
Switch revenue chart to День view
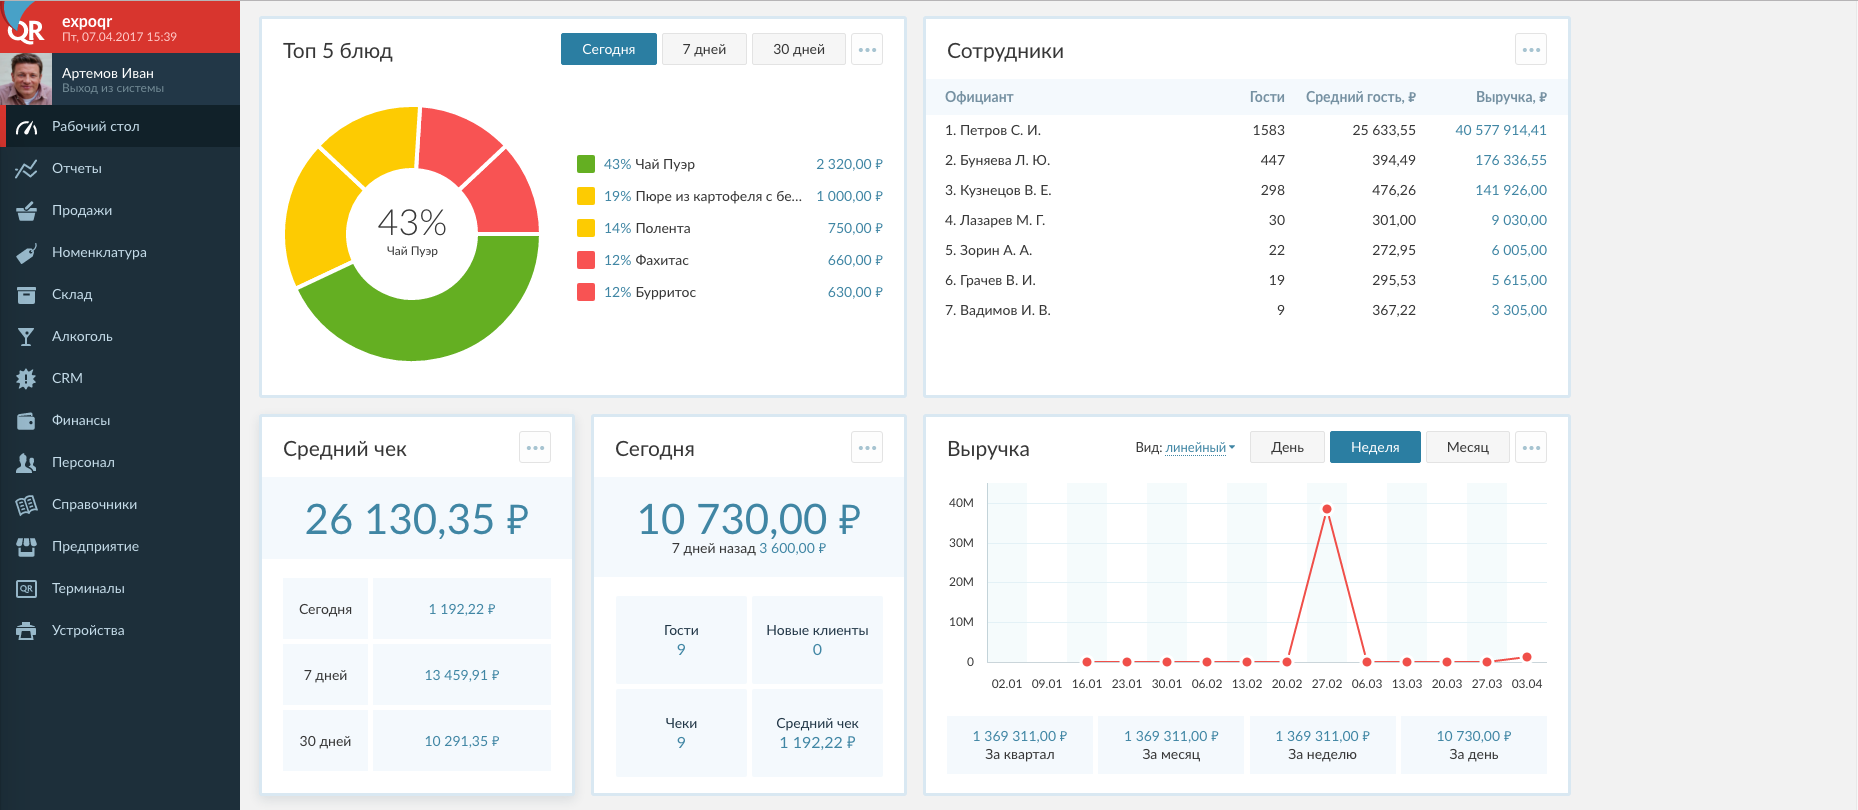[x=1287, y=447]
